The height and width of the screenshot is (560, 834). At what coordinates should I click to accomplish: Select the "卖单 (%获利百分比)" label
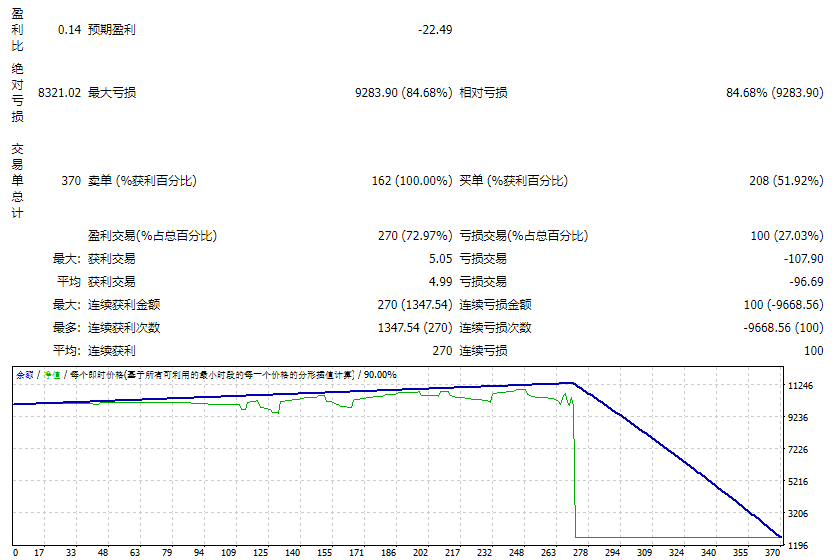click(142, 181)
